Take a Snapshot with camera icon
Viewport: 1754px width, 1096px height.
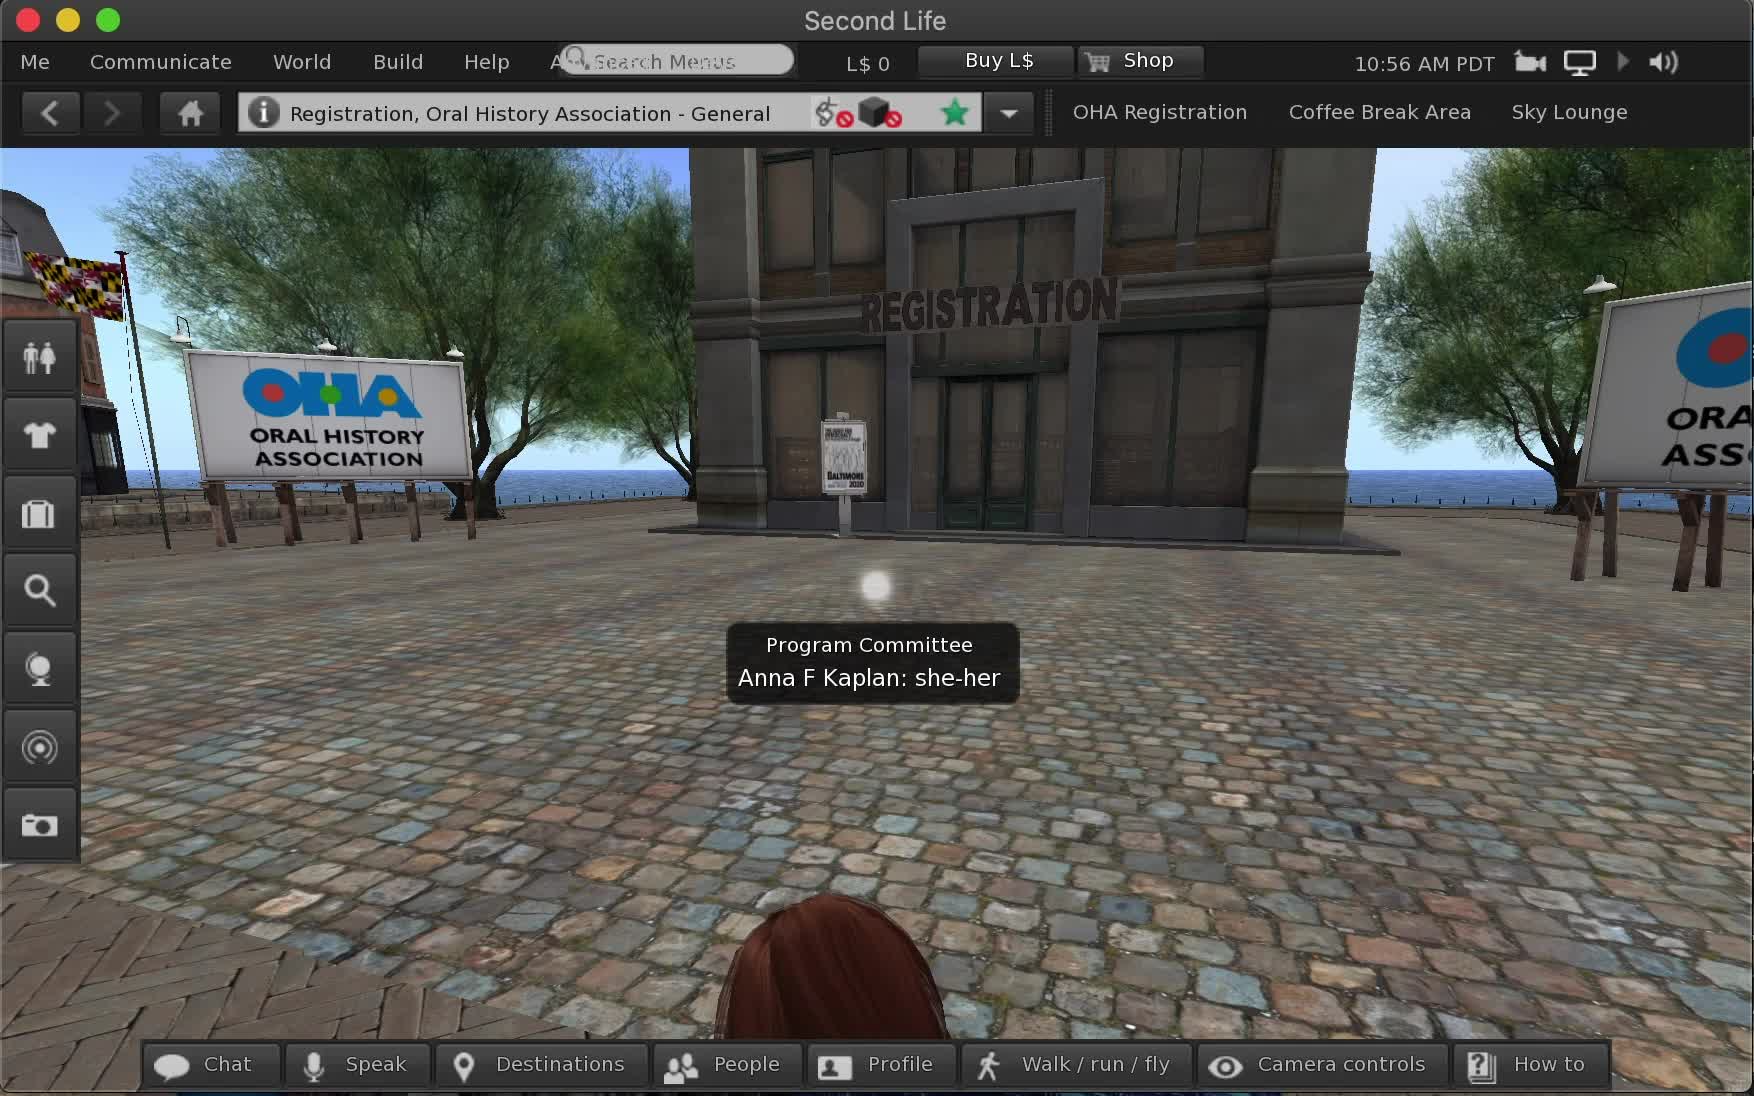[x=39, y=825]
